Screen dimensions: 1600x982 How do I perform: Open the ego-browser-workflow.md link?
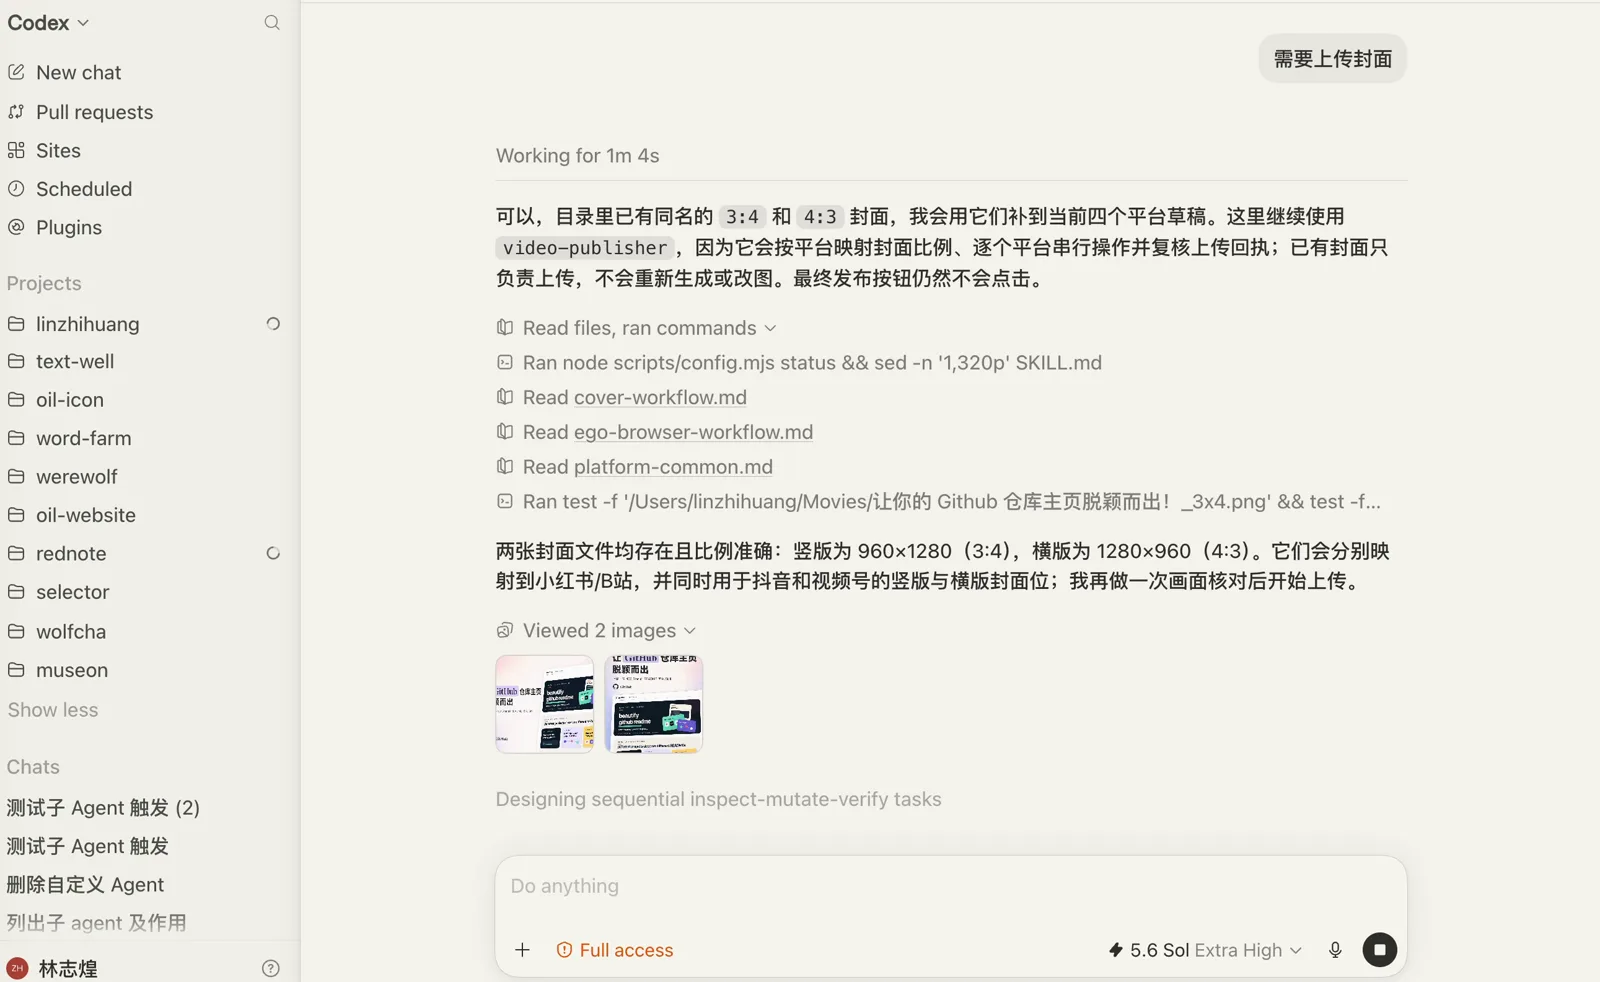(x=693, y=432)
